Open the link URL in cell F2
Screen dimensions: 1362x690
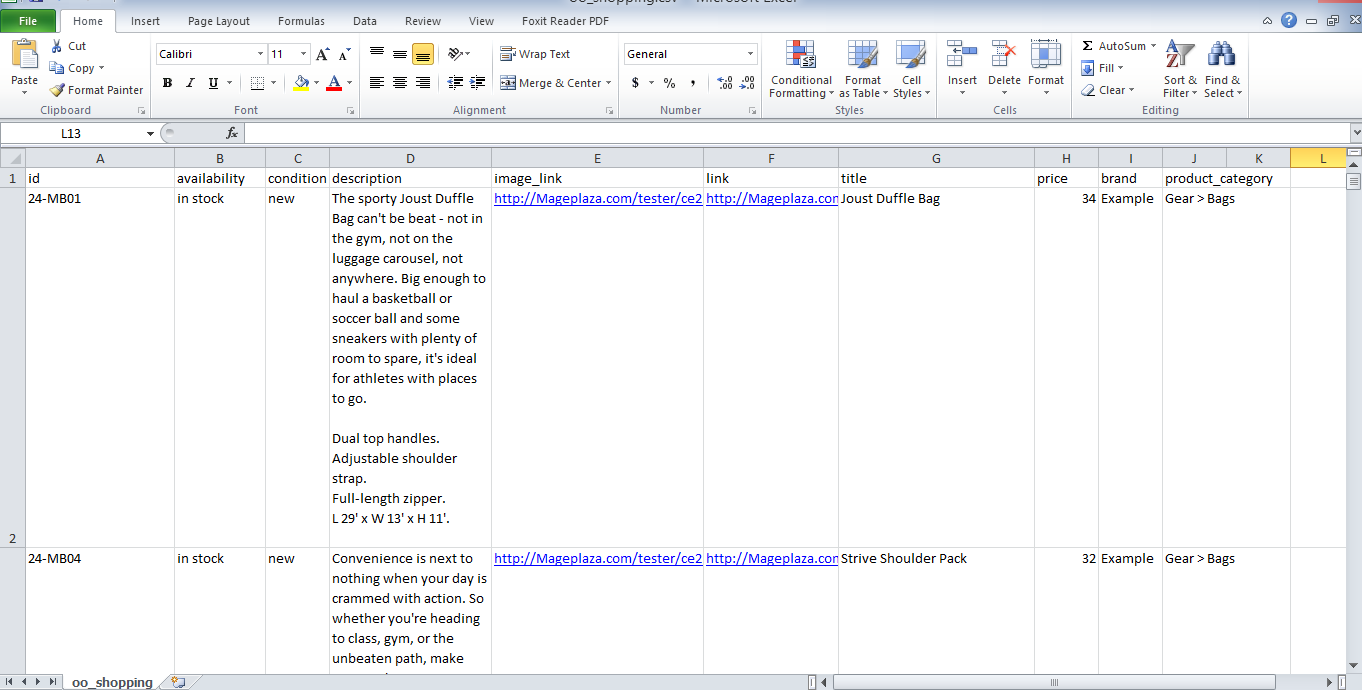click(x=772, y=198)
